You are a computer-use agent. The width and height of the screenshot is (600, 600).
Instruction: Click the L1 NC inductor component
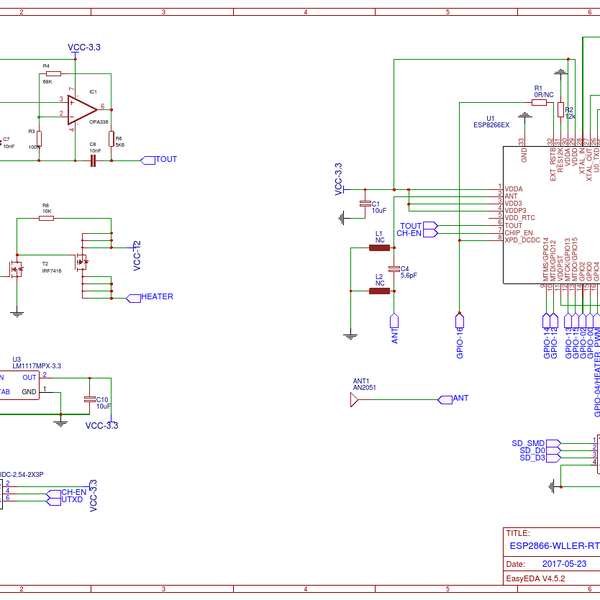(x=380, y=248)
